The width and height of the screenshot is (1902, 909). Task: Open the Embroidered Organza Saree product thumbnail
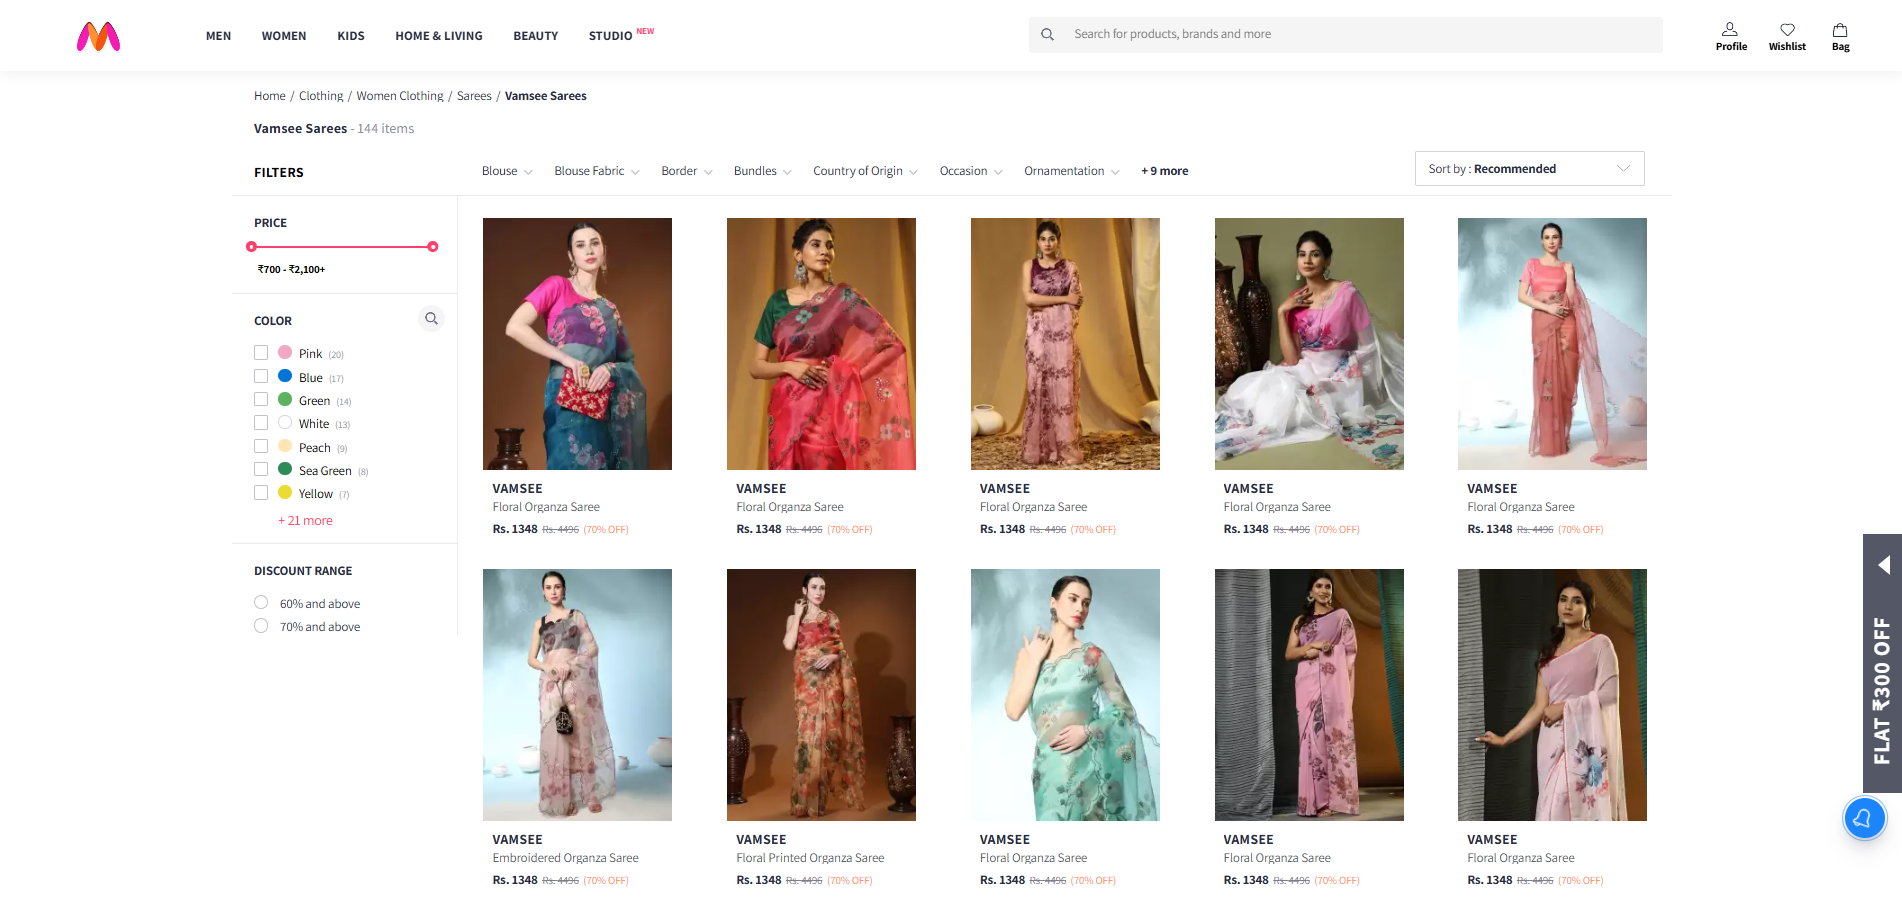pos(577,694)
